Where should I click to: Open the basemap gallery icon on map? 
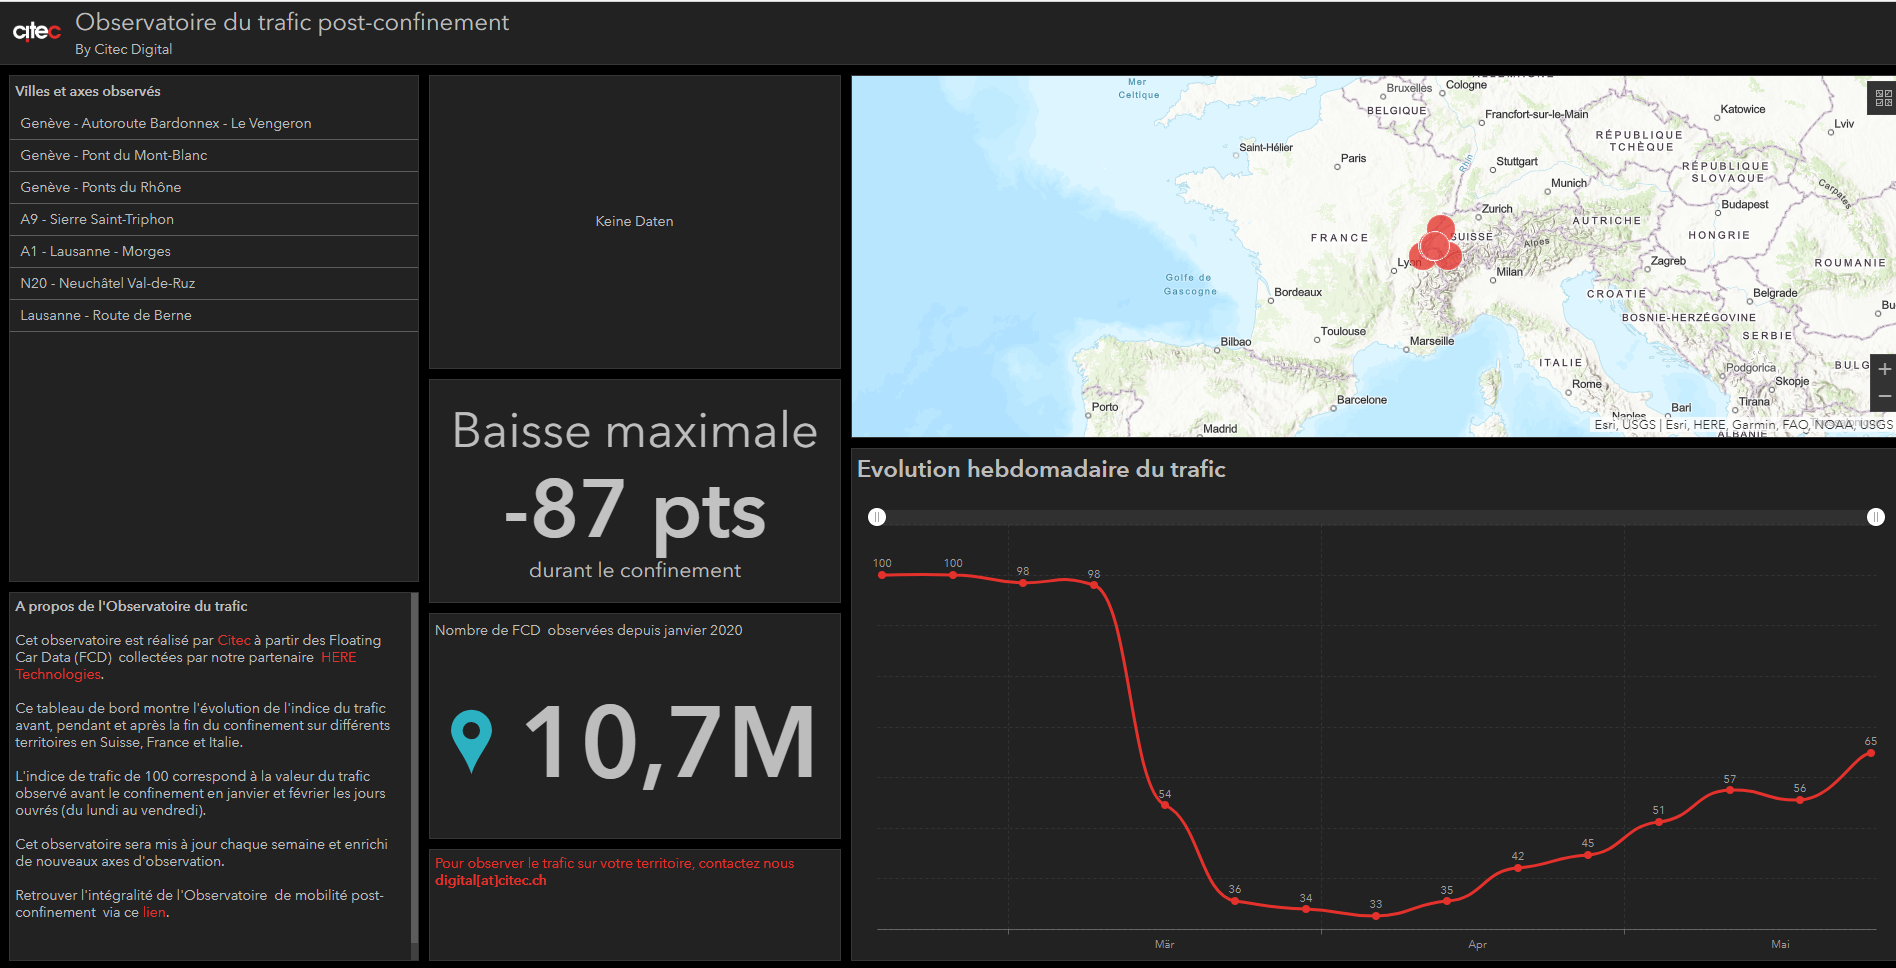[1883, 98]
